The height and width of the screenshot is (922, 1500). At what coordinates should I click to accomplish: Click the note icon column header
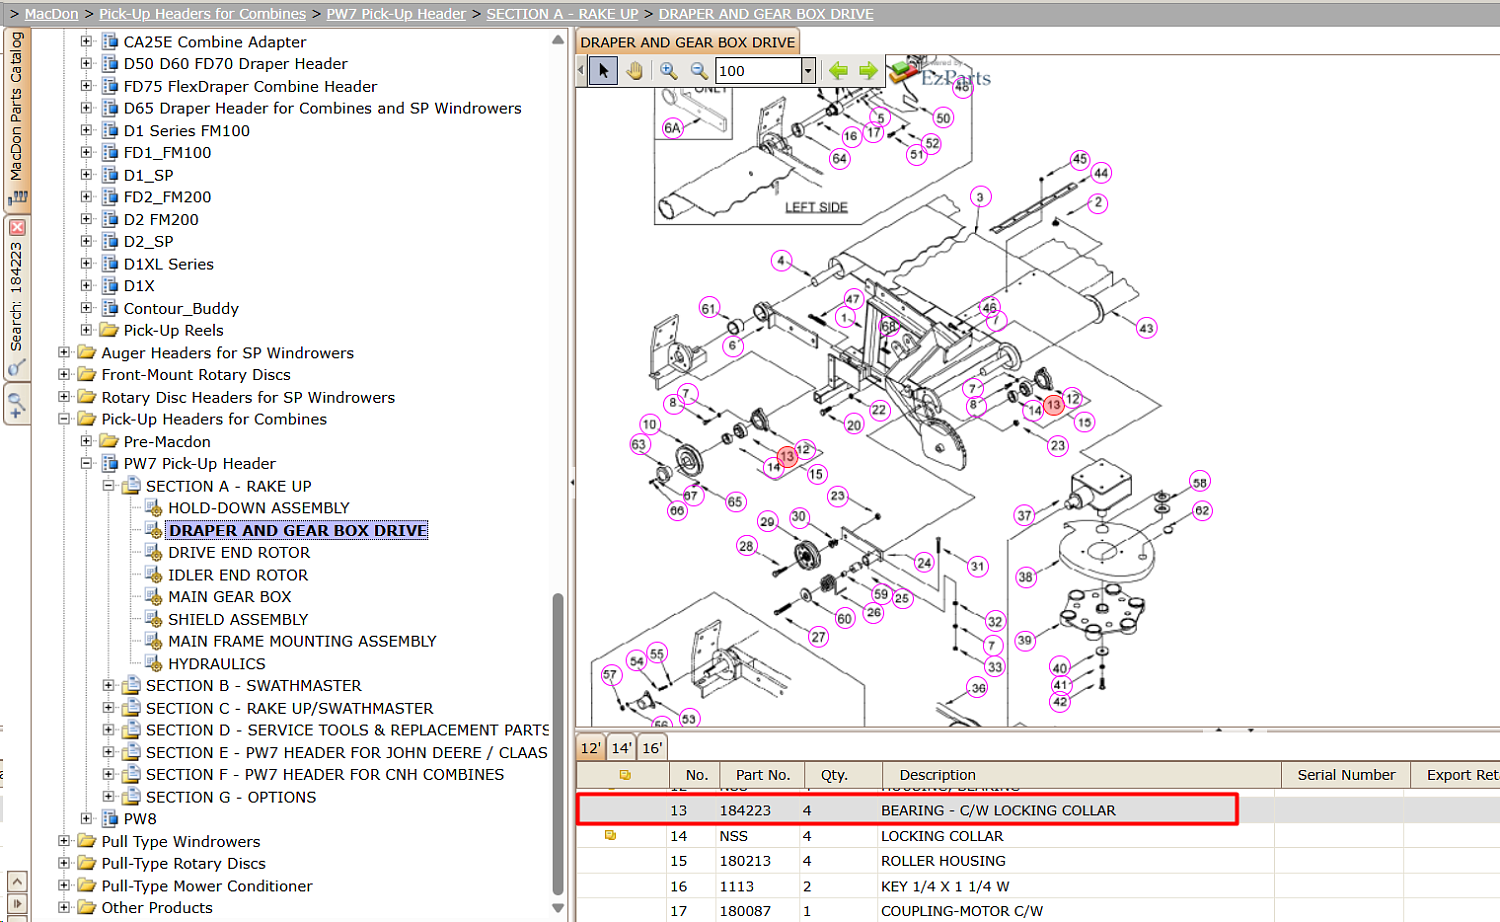pyautogui.click(x=625, y=775)
